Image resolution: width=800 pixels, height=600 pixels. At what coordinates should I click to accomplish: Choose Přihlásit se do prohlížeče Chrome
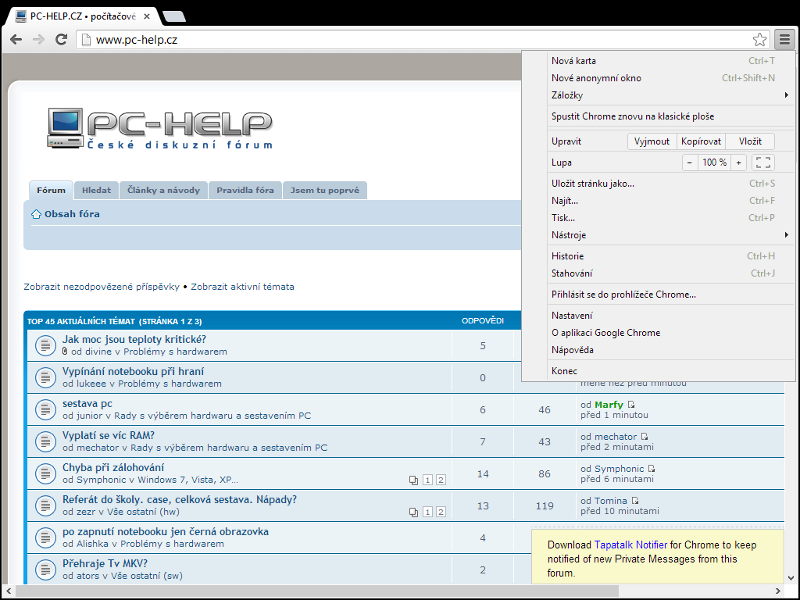671,294
